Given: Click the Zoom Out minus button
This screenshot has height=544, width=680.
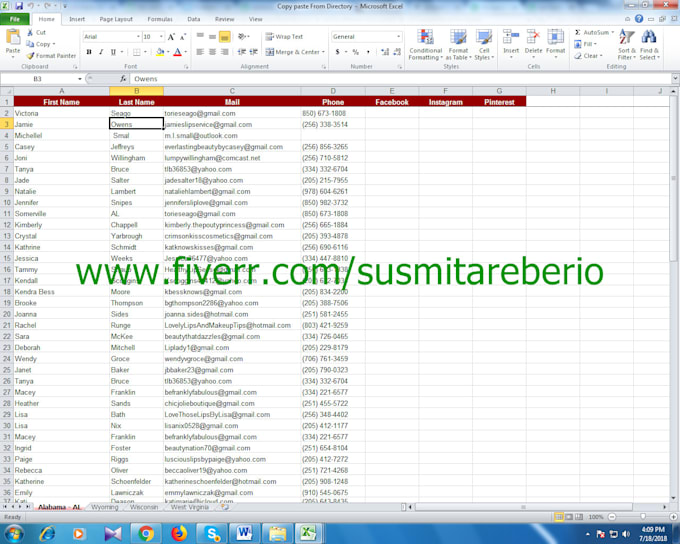Looking at the screenshot, I should coord(612,517).
